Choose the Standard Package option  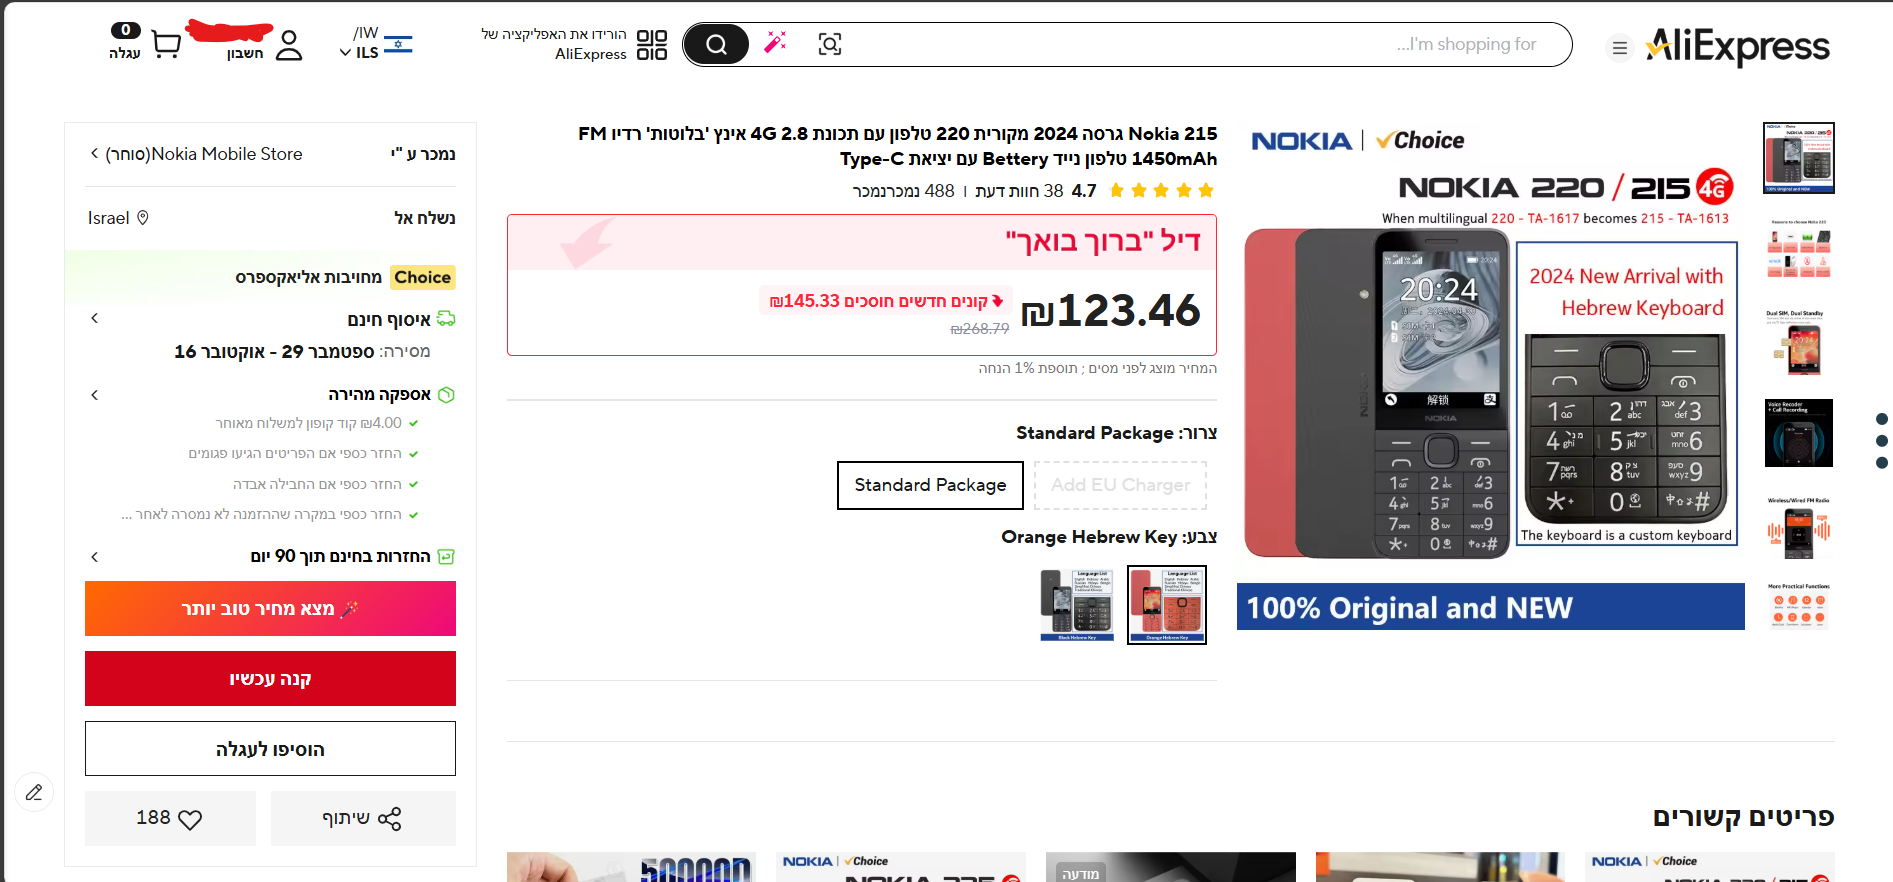(930, 485)
